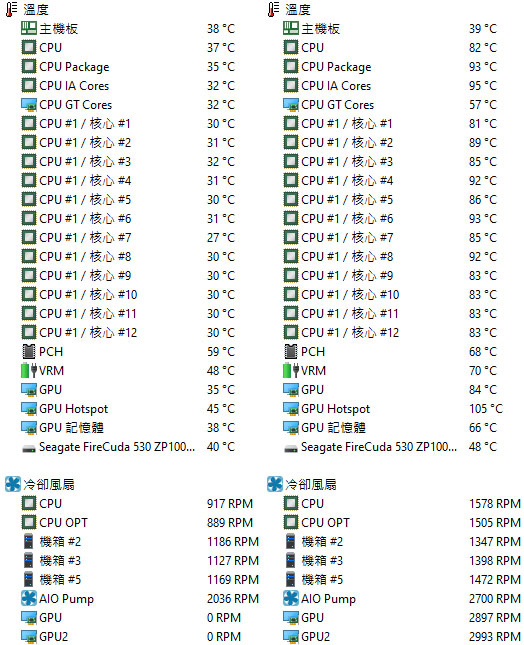Click 核心 #8 value reading 92 °C
The image size is (524, 645).
[x=483, y=256]
